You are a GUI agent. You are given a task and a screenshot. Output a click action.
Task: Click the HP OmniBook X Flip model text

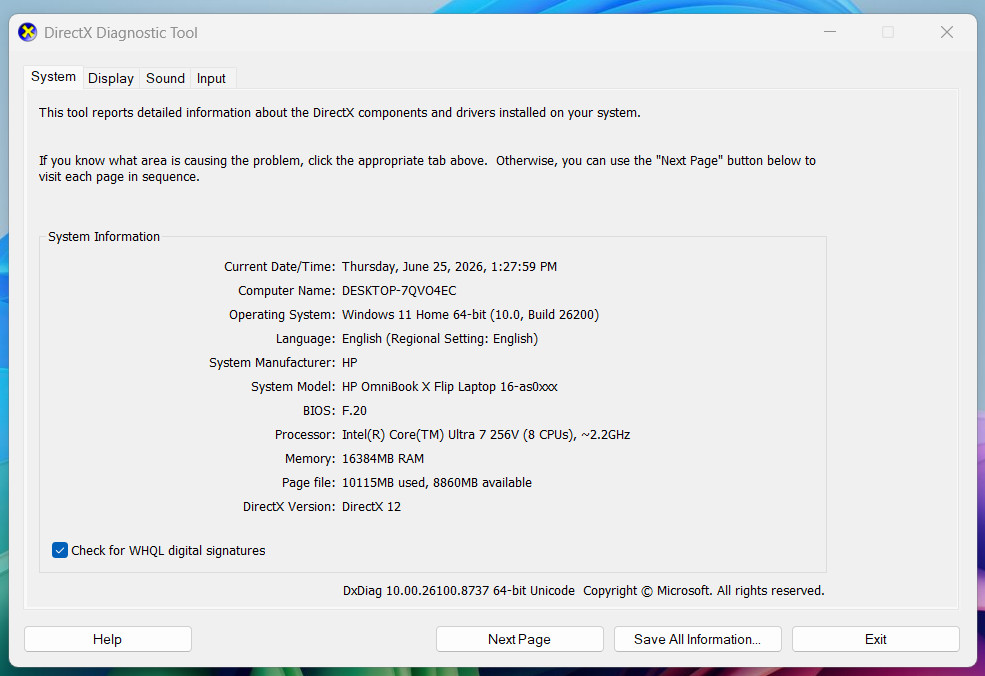tap(450, 387)
